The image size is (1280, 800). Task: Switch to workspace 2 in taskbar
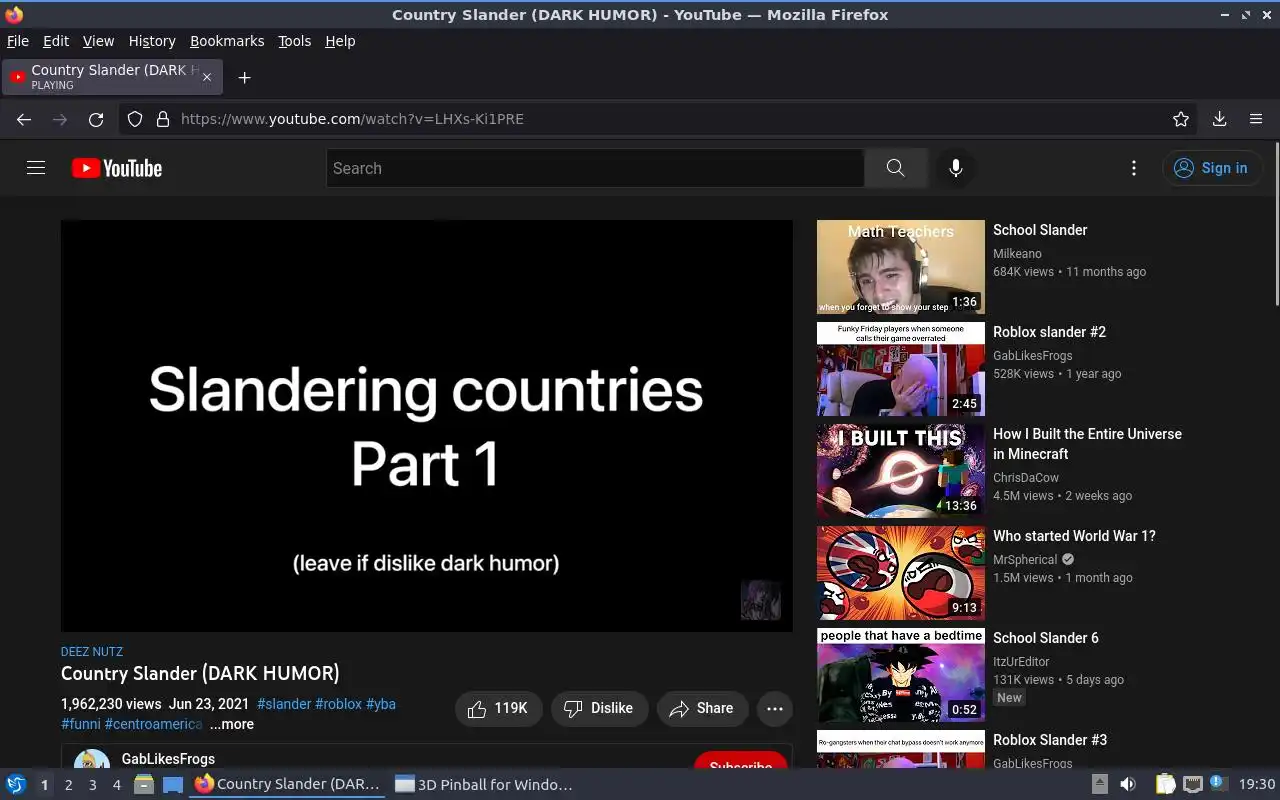click(68, 785)
